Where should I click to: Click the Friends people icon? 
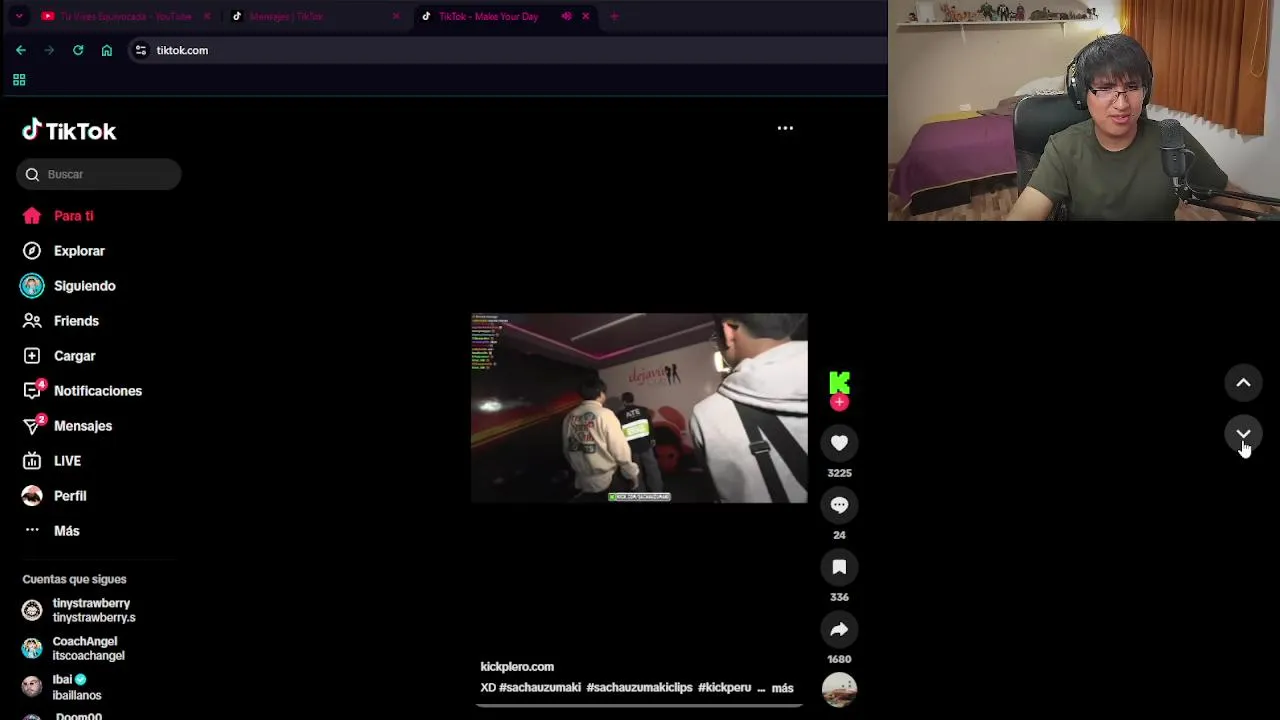[32, 321]
